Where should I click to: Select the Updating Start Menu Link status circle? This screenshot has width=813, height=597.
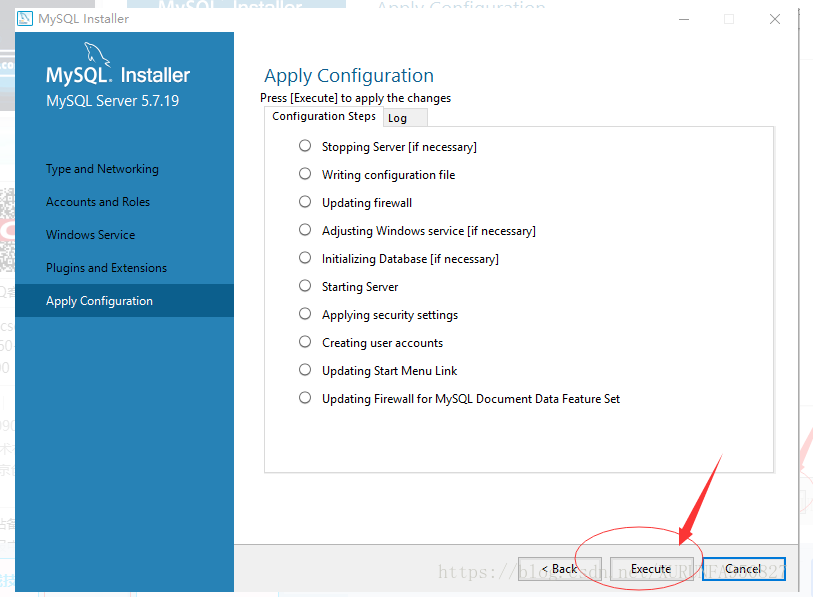point(305,370)
